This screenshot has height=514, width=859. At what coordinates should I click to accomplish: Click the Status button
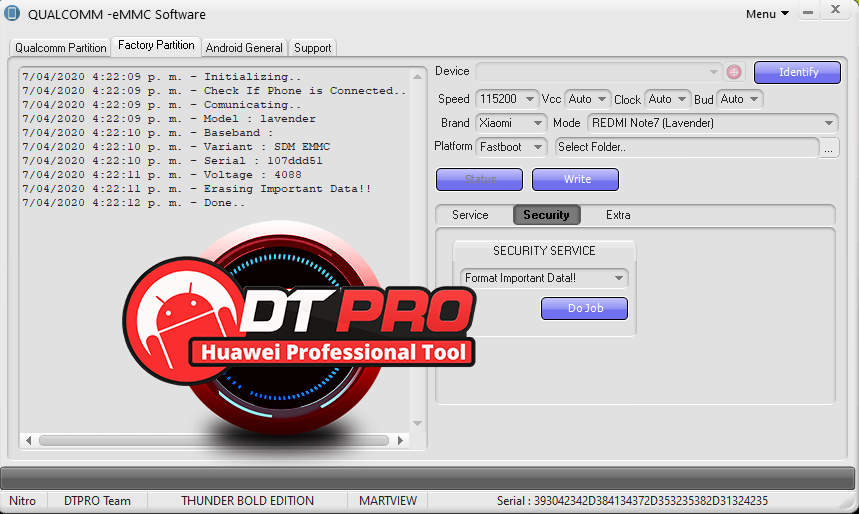pyautogui.click(x=479, y=179)
